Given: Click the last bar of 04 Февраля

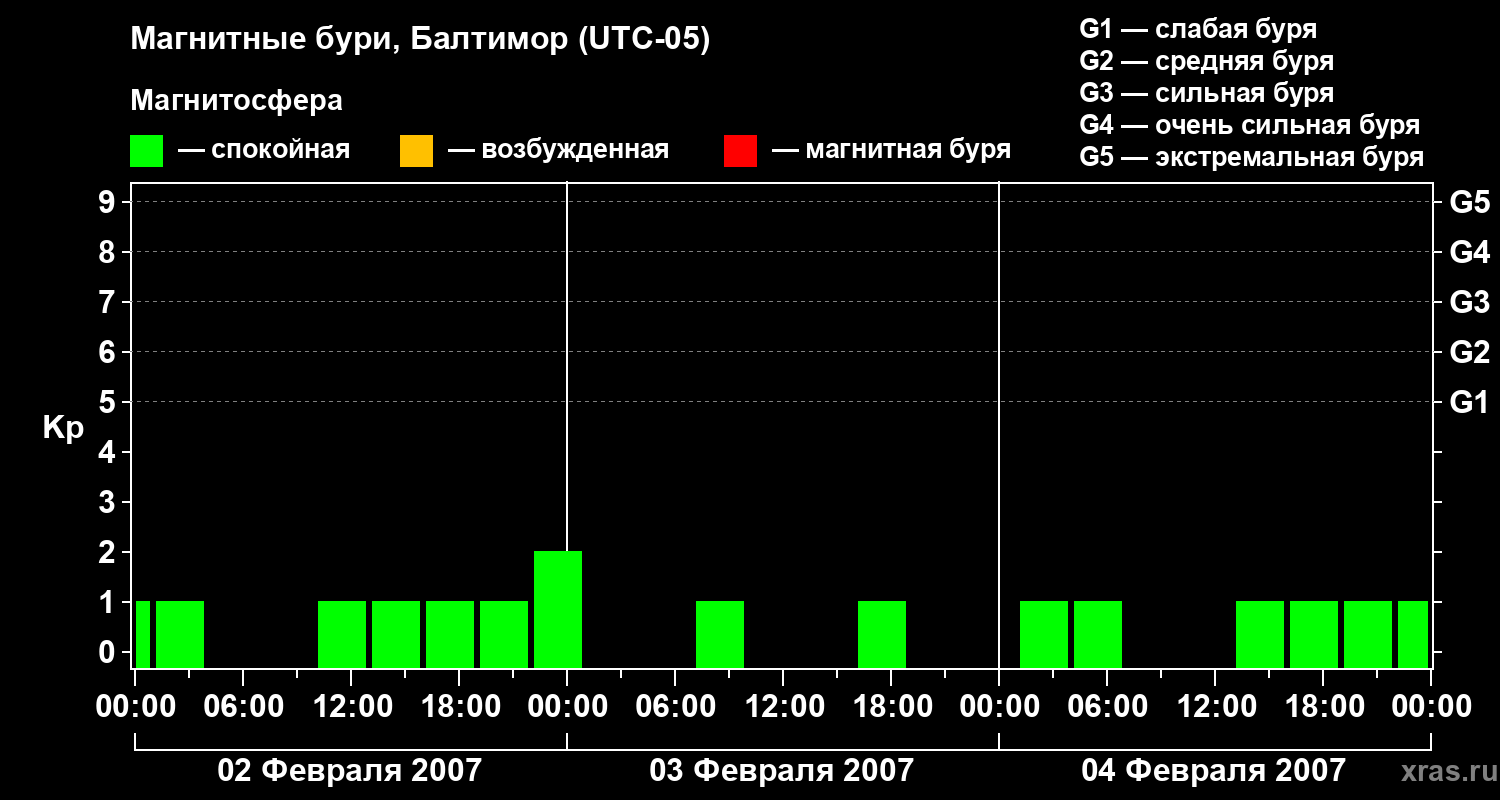Looking at the screenshot, I should (1413, 634).
